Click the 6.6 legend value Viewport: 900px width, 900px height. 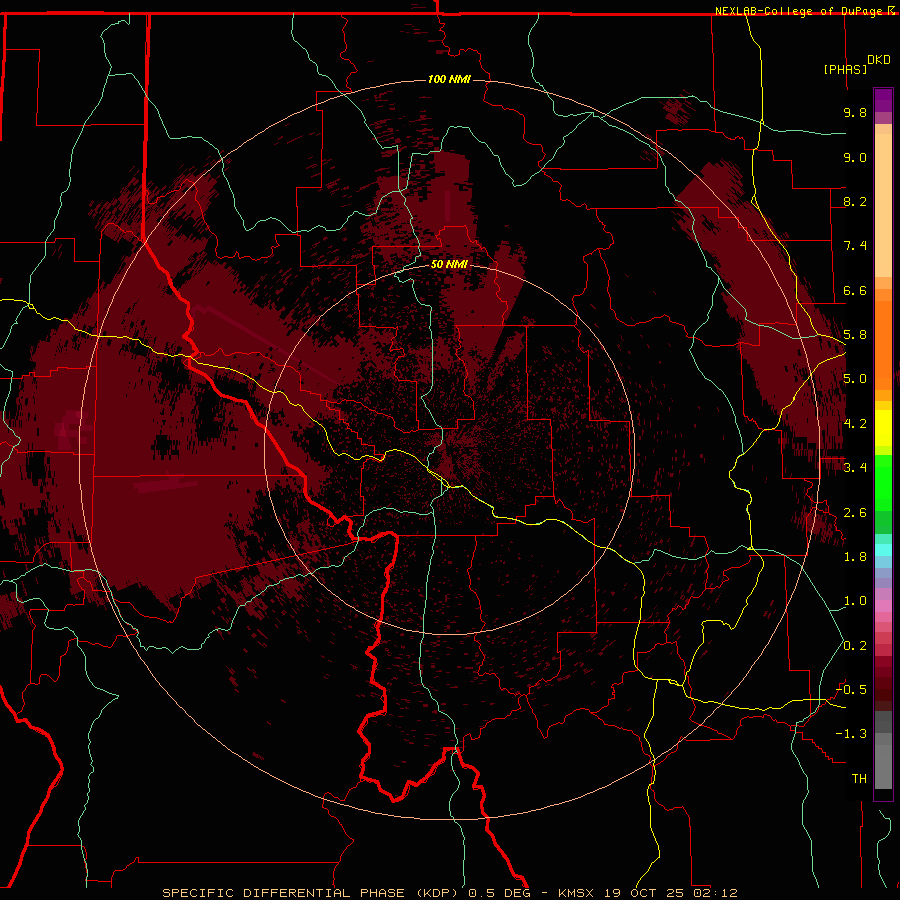[855, 290]
